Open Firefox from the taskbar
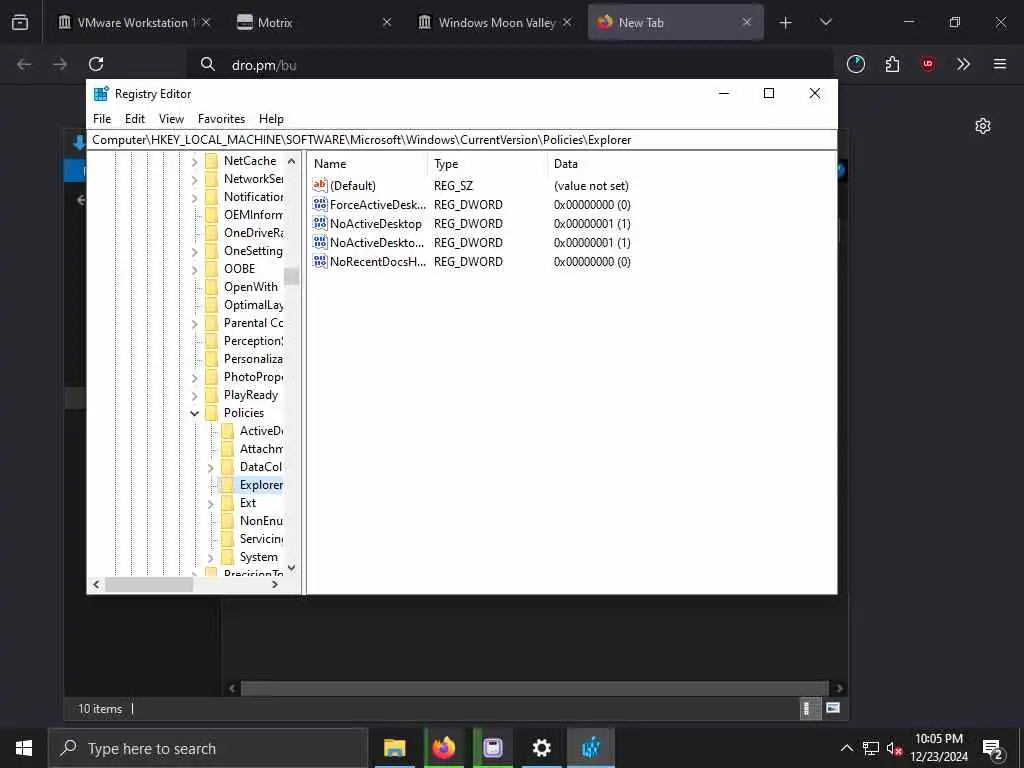The width and height of the screenshot is (1024, 768). click(443, 748)
